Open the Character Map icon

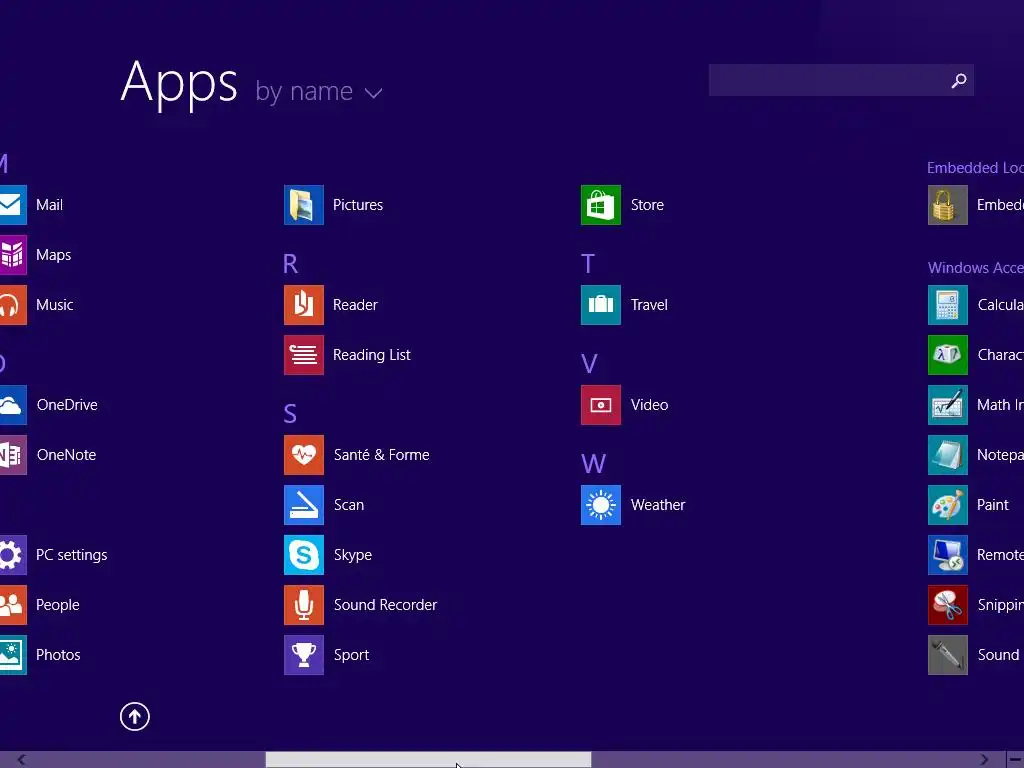tap(948, 355)
